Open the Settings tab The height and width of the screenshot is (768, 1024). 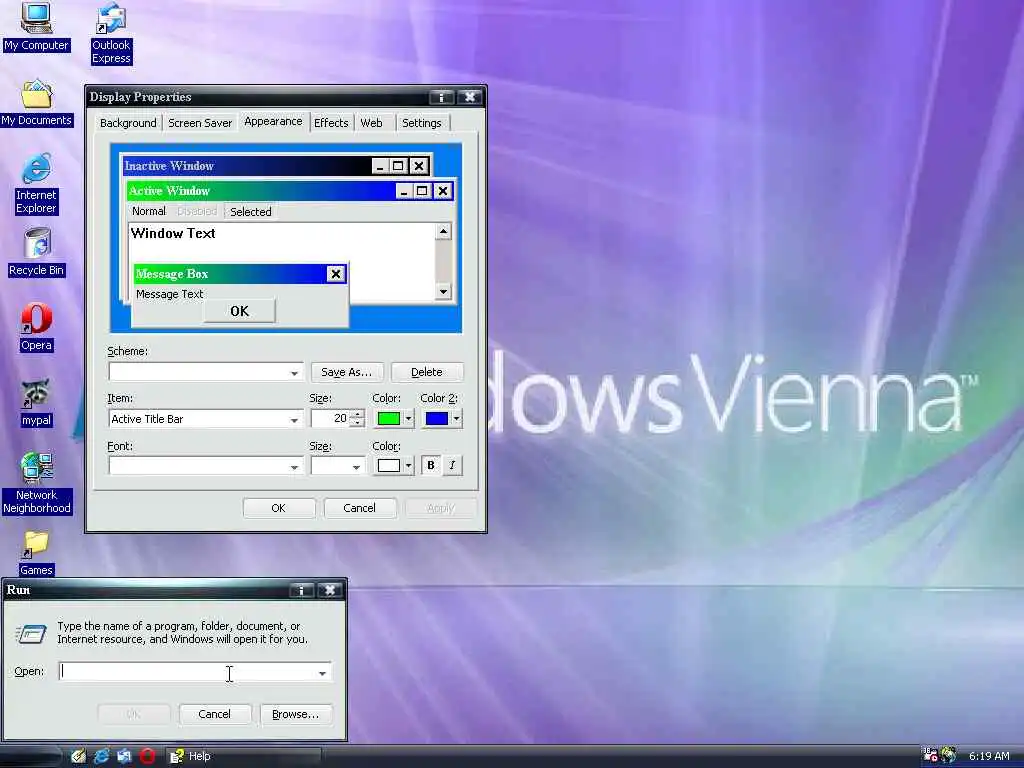pos(422,123)
